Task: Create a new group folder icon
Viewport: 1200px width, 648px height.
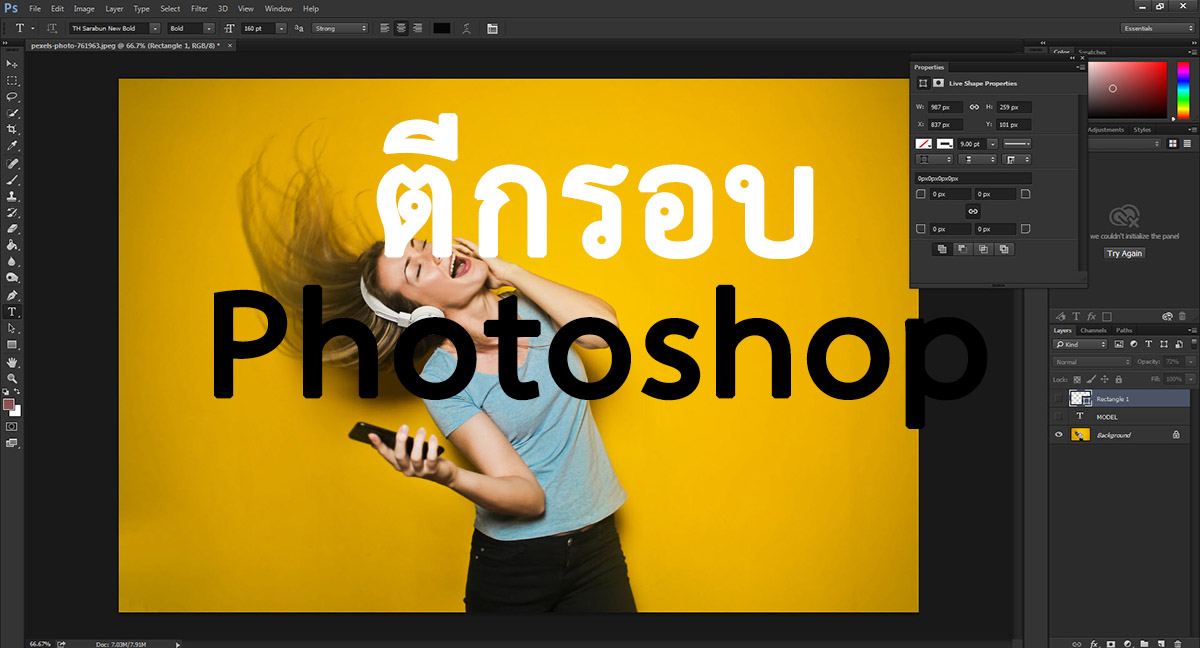Action: pyautogui.click(x=1145, y=643)
